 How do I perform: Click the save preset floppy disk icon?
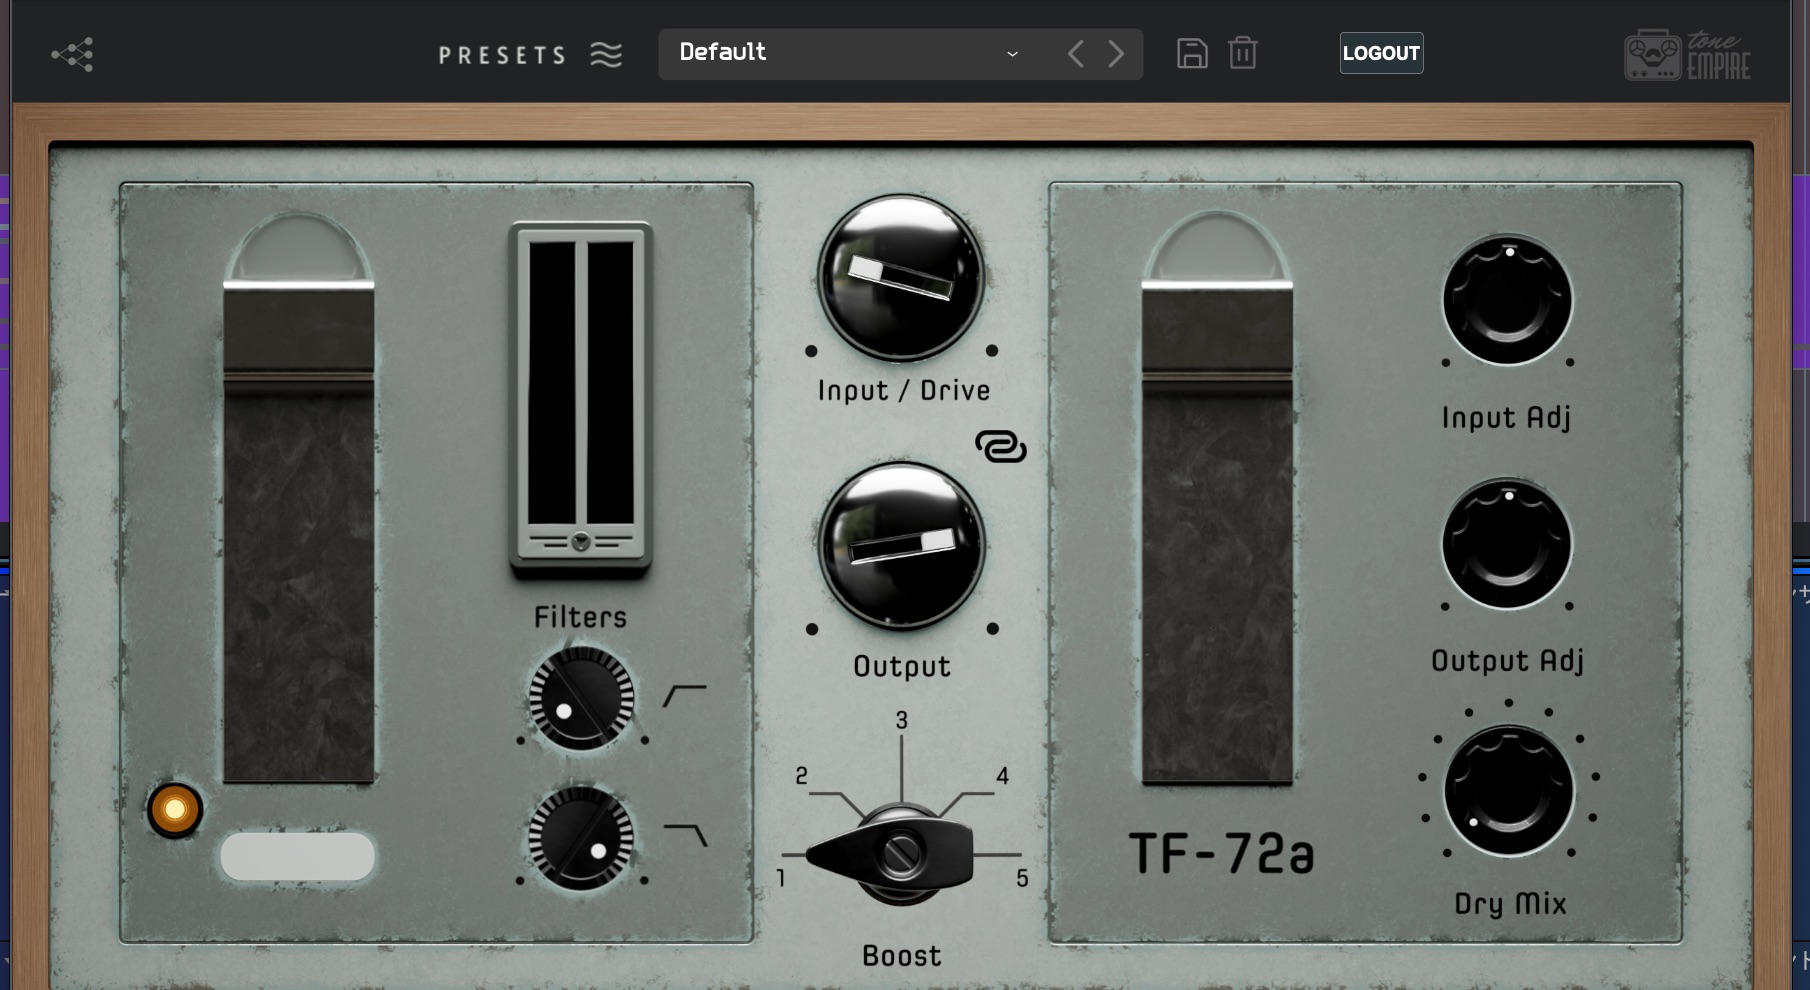tap(1191, 54)
